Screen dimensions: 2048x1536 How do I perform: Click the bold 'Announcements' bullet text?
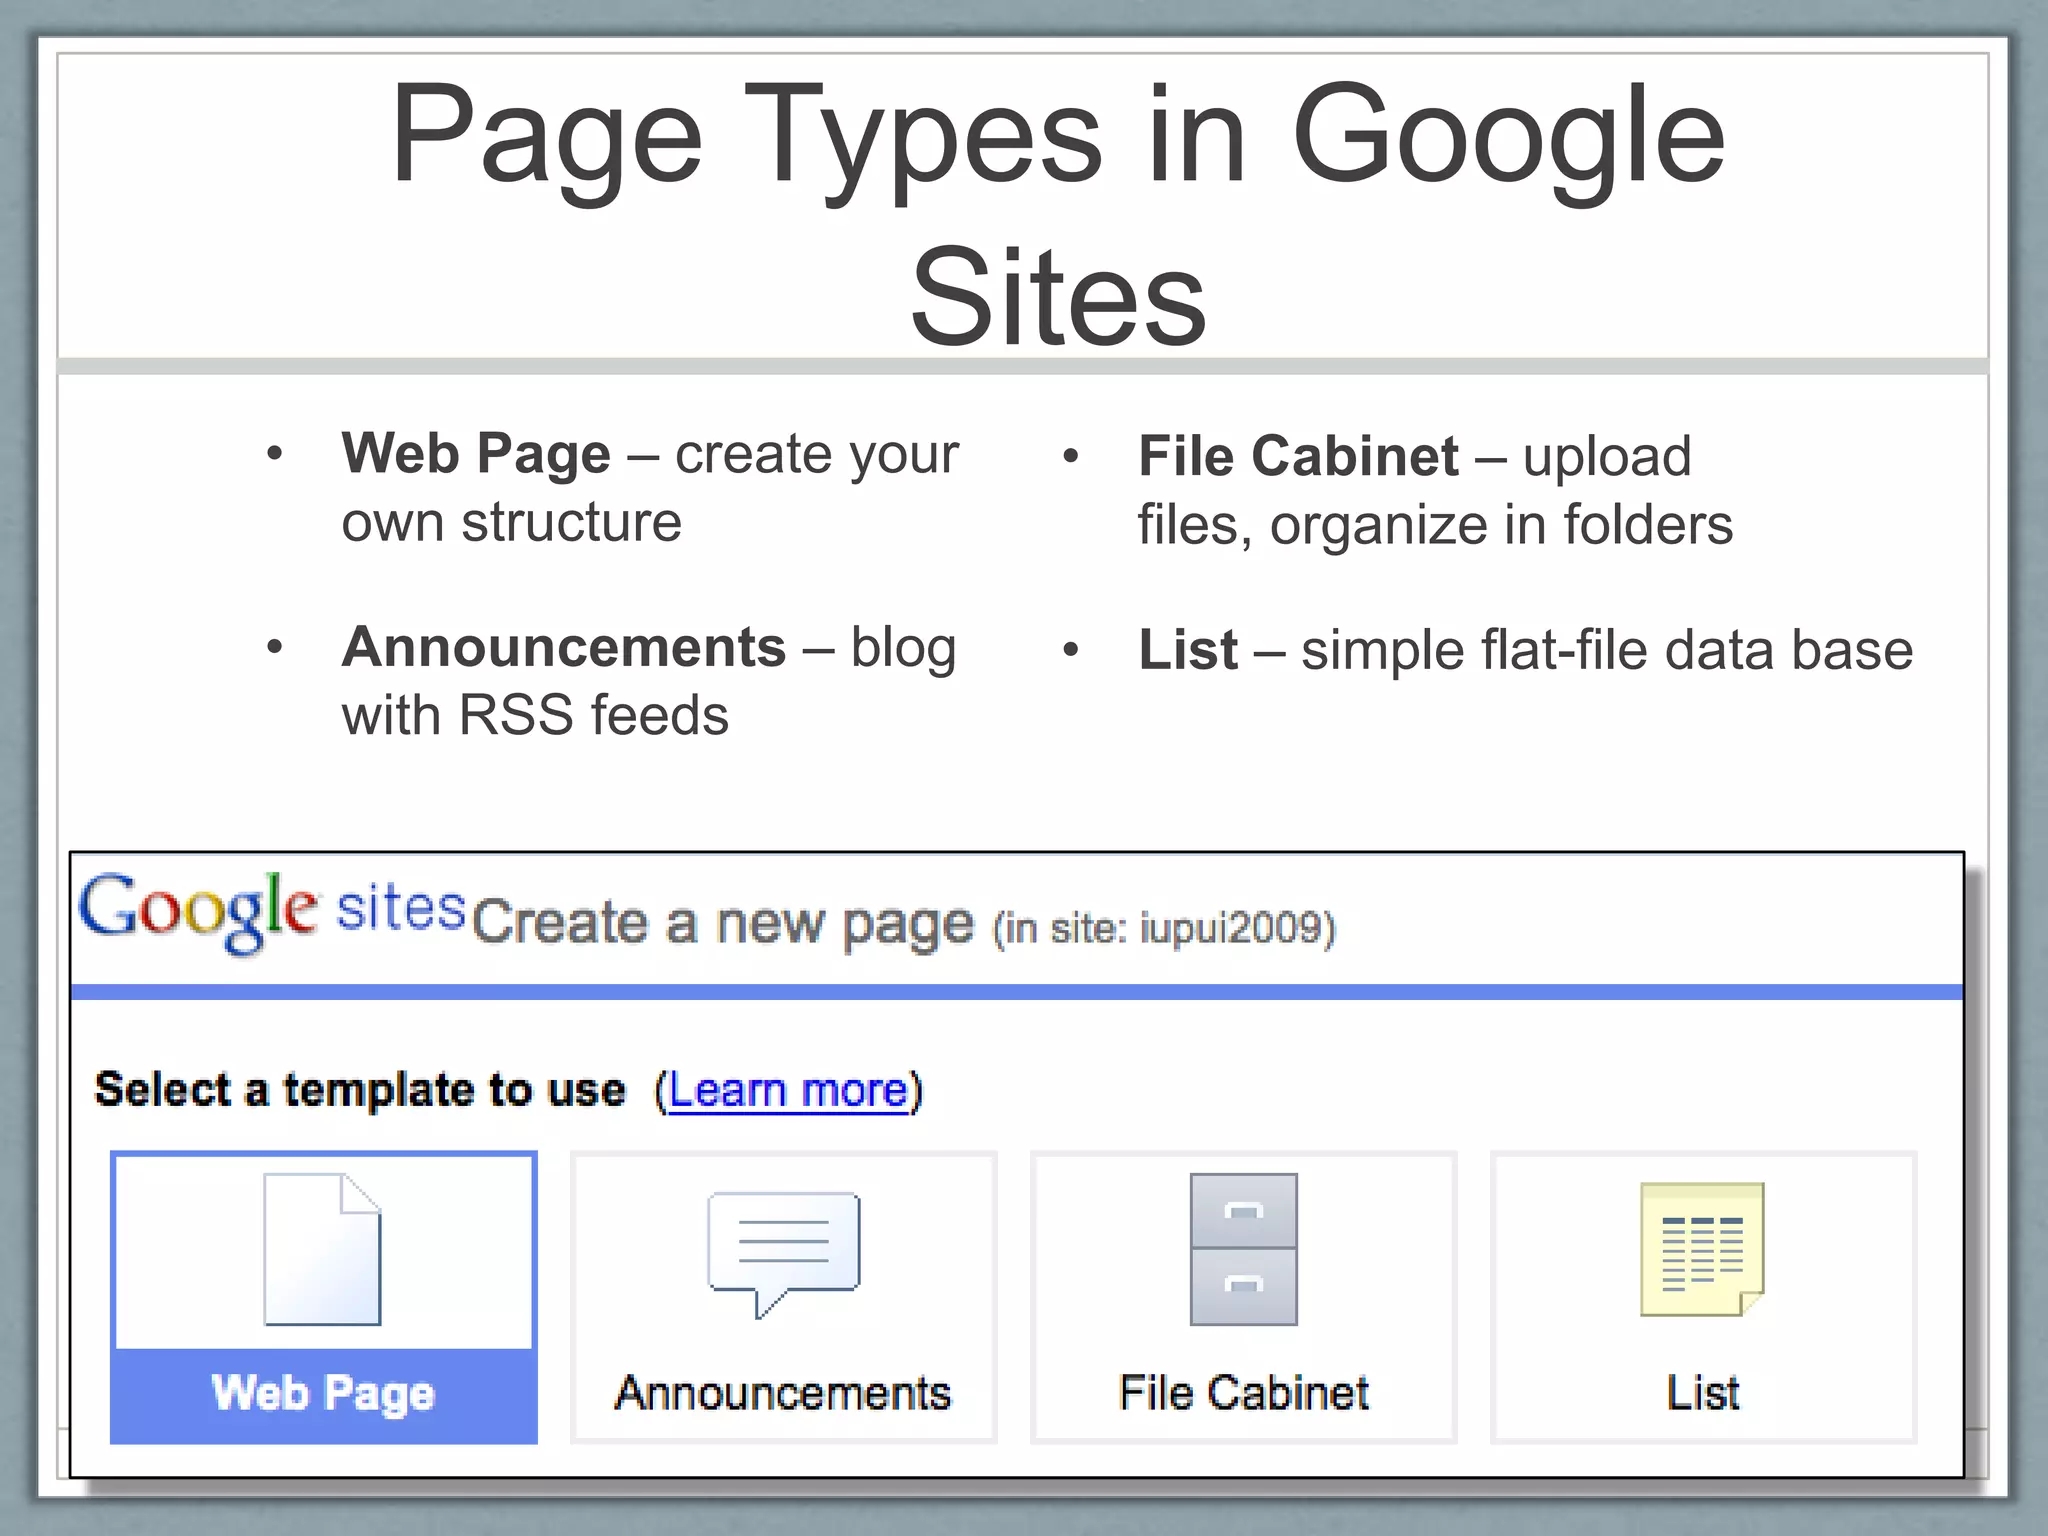coord(564,647)
